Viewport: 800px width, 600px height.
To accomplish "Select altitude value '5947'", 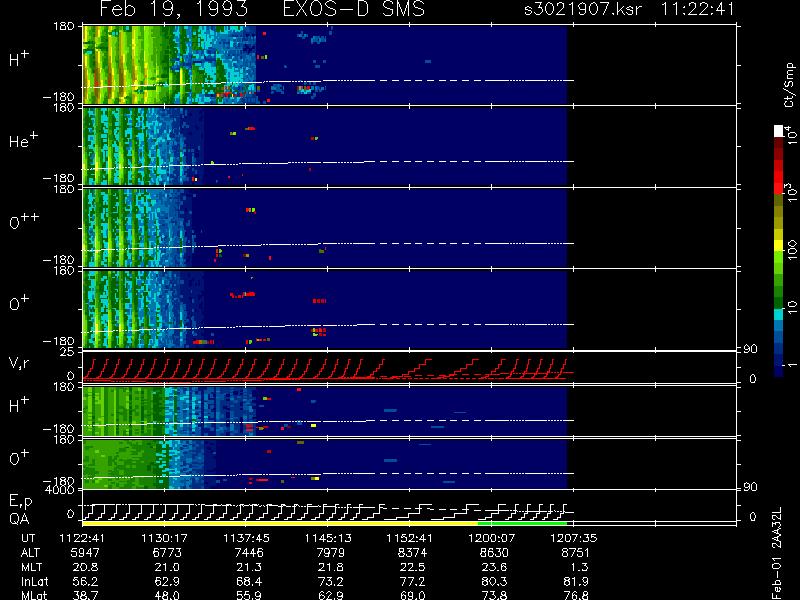I will pos(85,553).
